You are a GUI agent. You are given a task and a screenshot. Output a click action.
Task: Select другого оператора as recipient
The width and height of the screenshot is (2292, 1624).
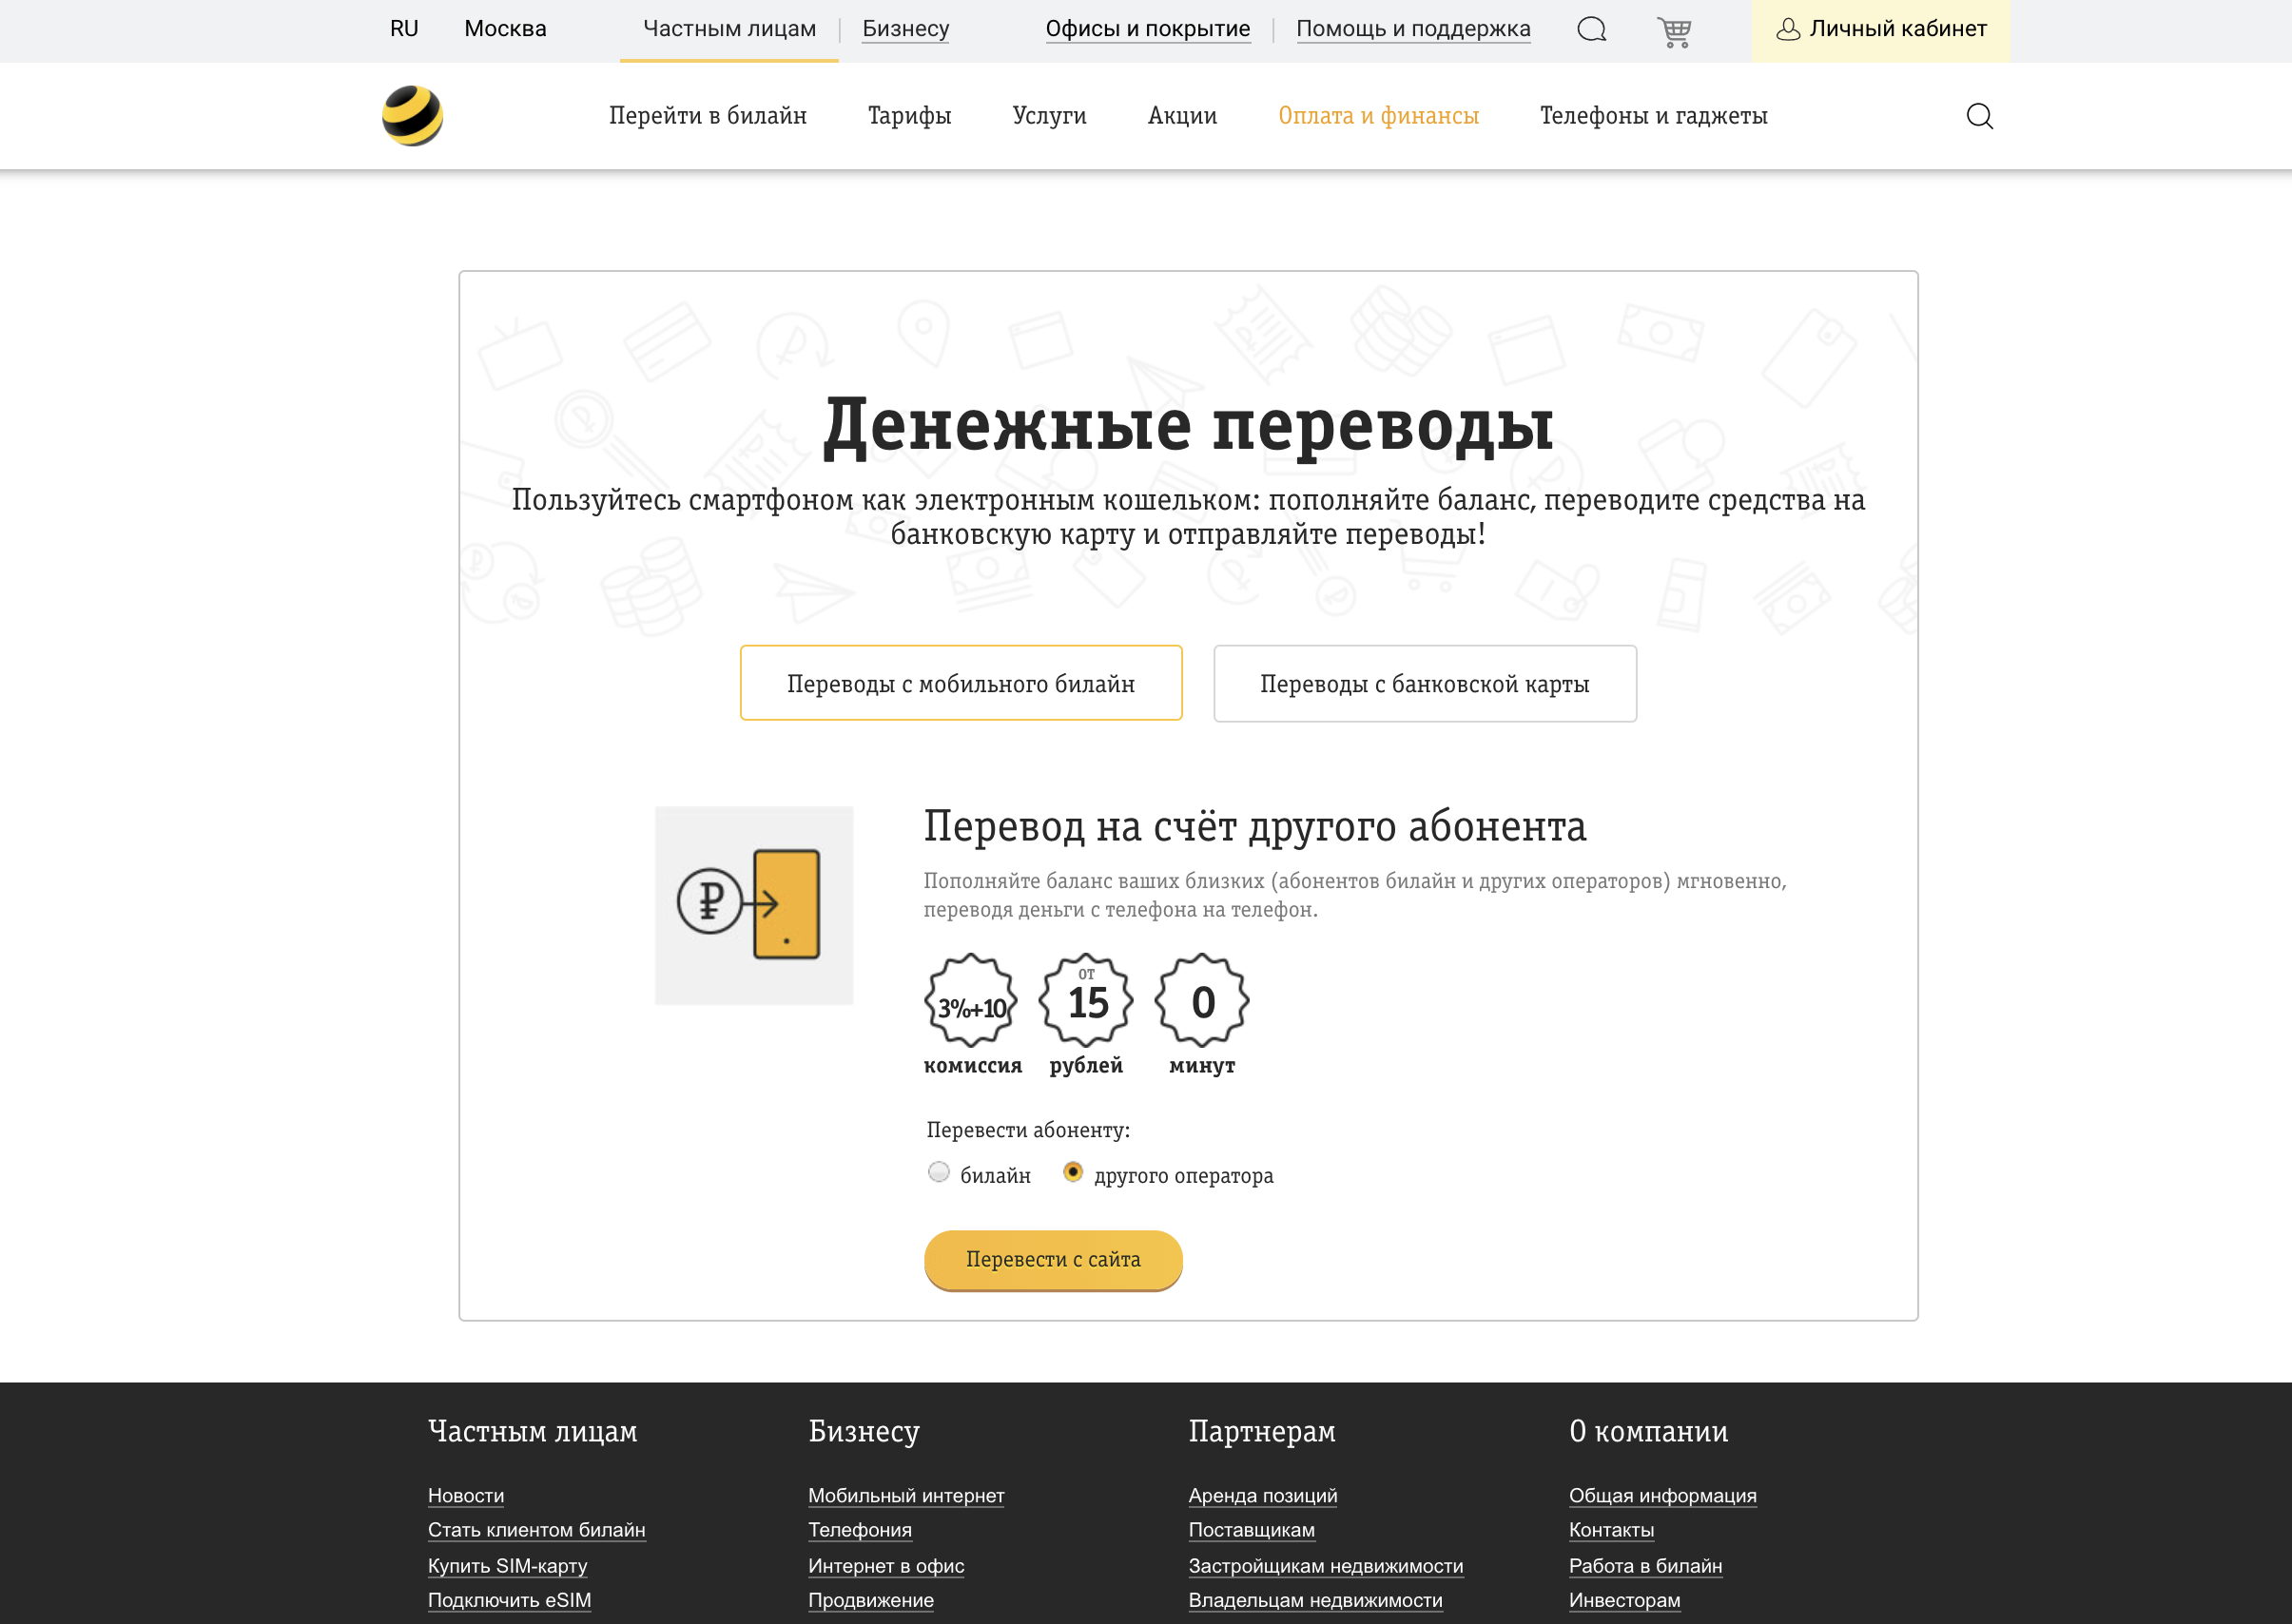pyautogui.click(x=1073, y=1172)
